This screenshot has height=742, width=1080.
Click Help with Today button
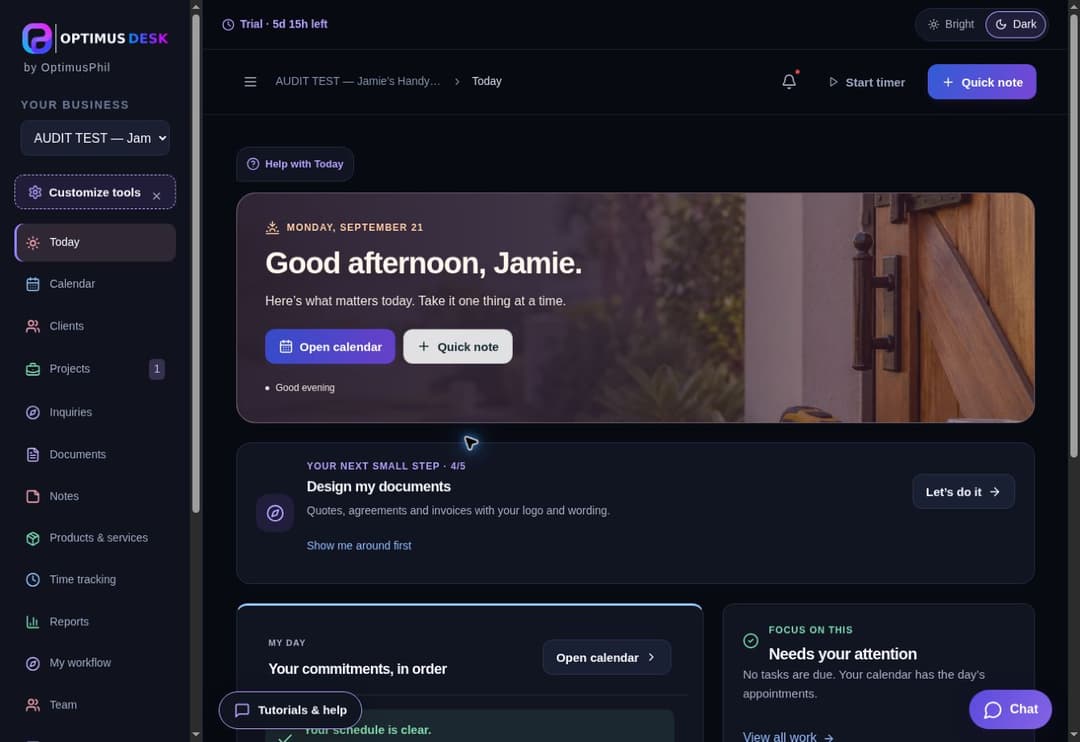(295, 164)
